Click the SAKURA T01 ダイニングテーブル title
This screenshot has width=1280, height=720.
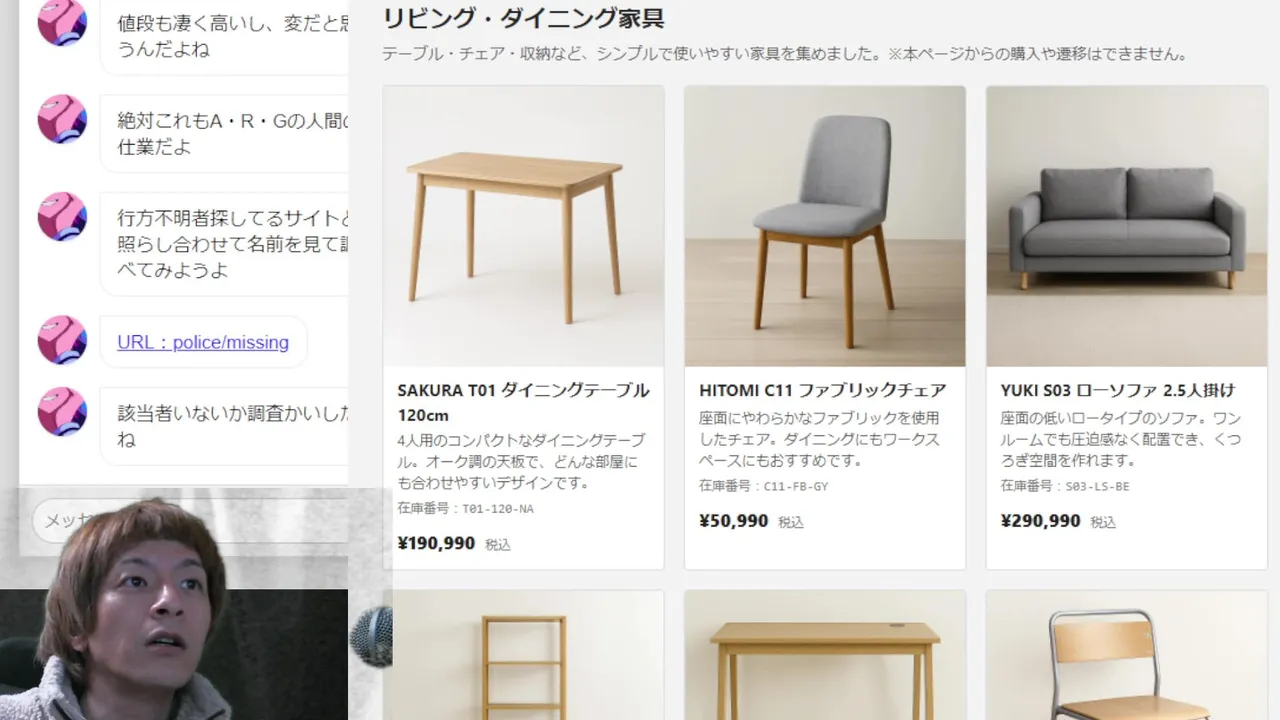point(523,402)
